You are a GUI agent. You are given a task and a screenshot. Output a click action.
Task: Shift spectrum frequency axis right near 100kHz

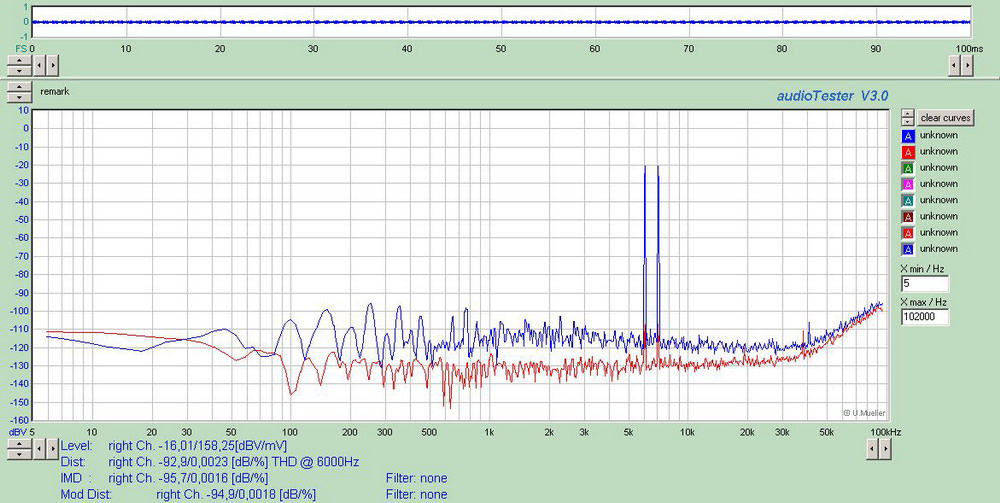tap(884, 451)
